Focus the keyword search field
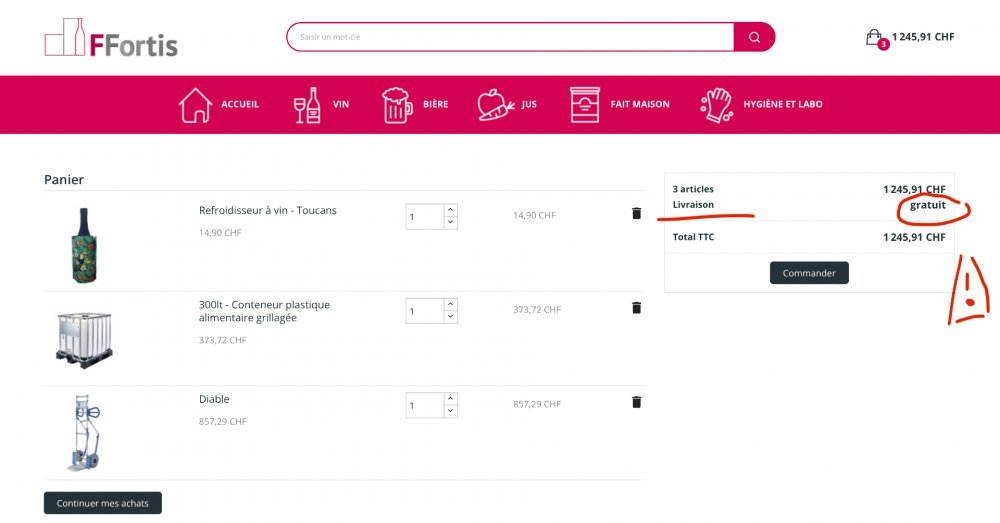 tap(510, 37)
